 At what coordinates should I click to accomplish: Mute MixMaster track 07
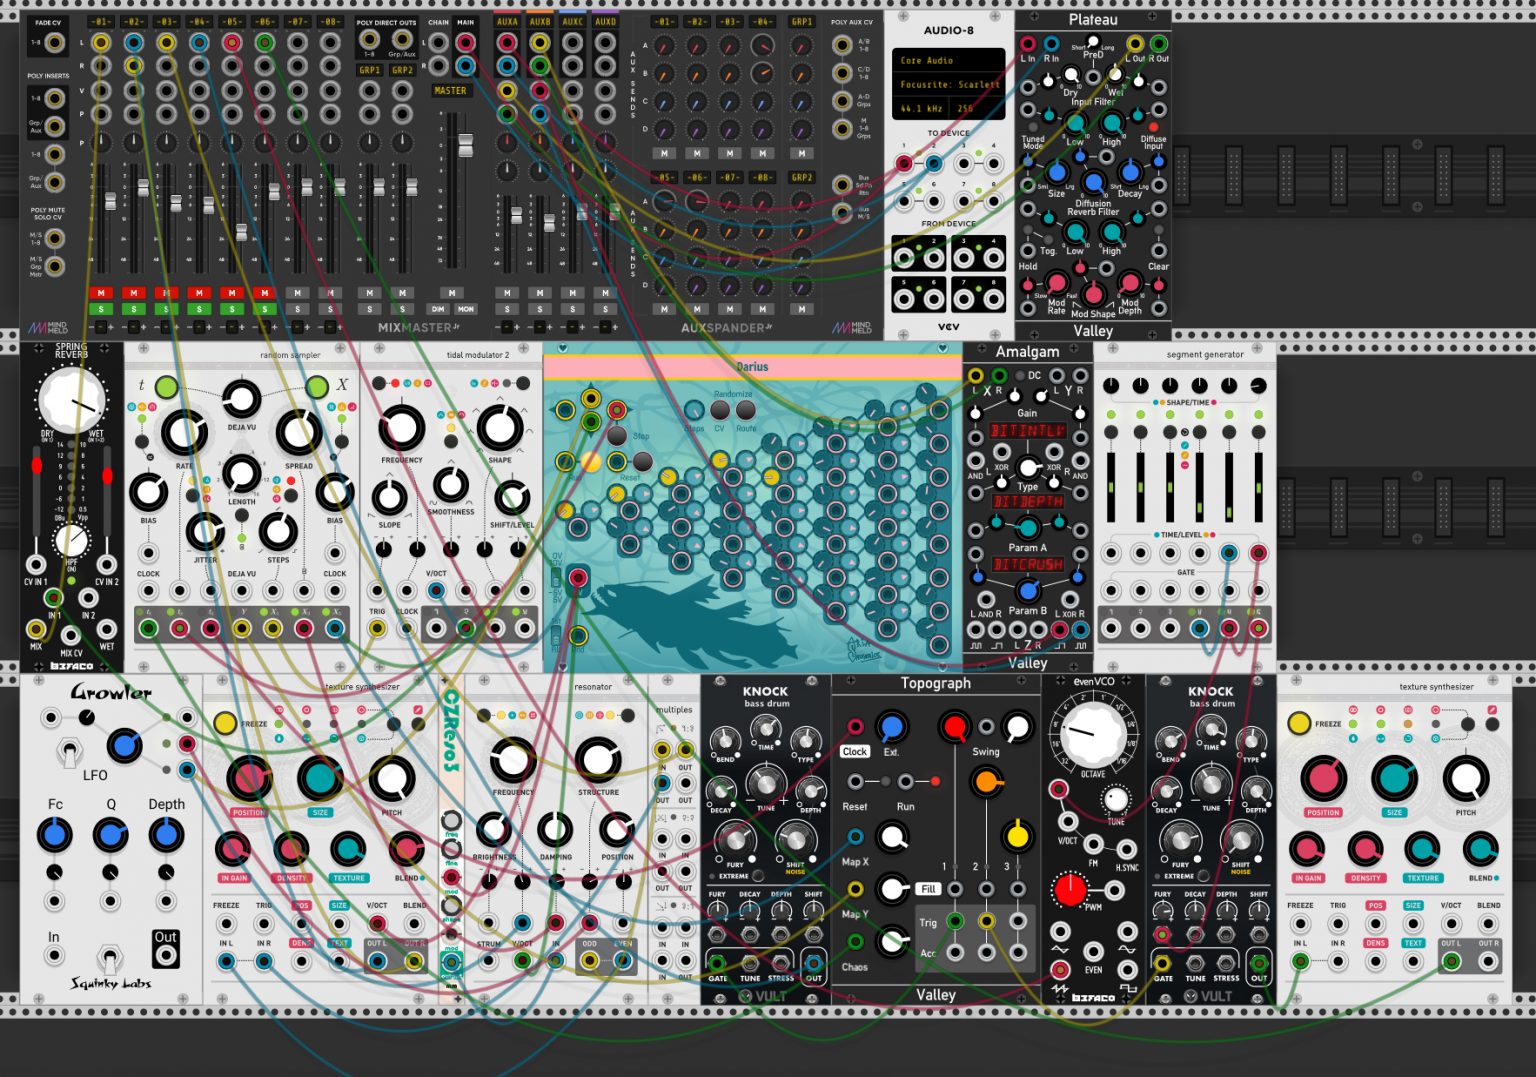297,293
